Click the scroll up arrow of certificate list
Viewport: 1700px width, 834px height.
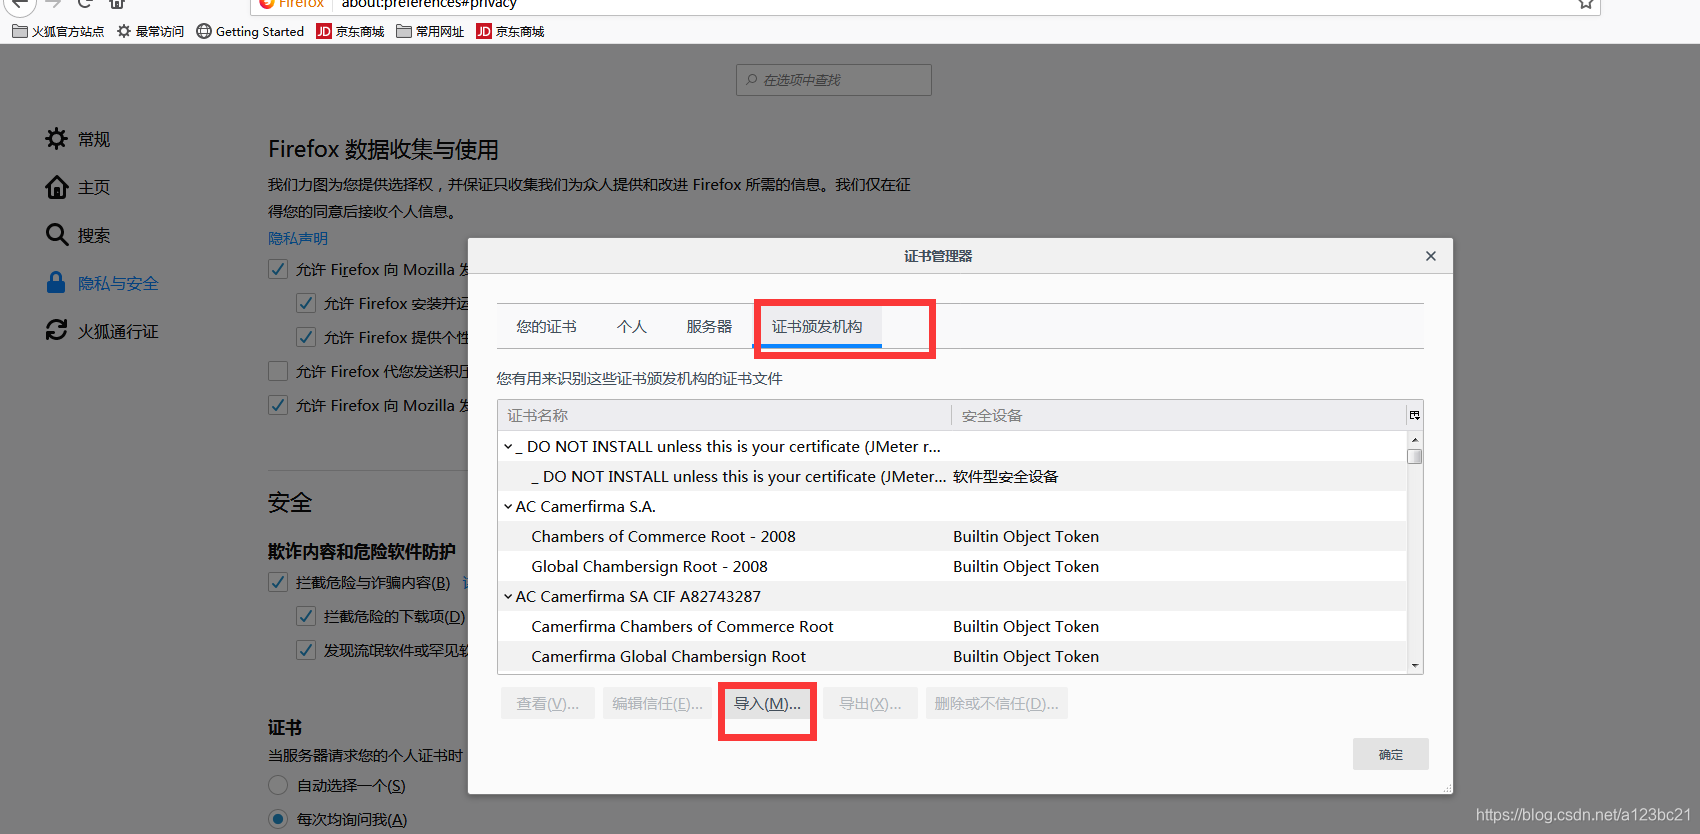1415,440
